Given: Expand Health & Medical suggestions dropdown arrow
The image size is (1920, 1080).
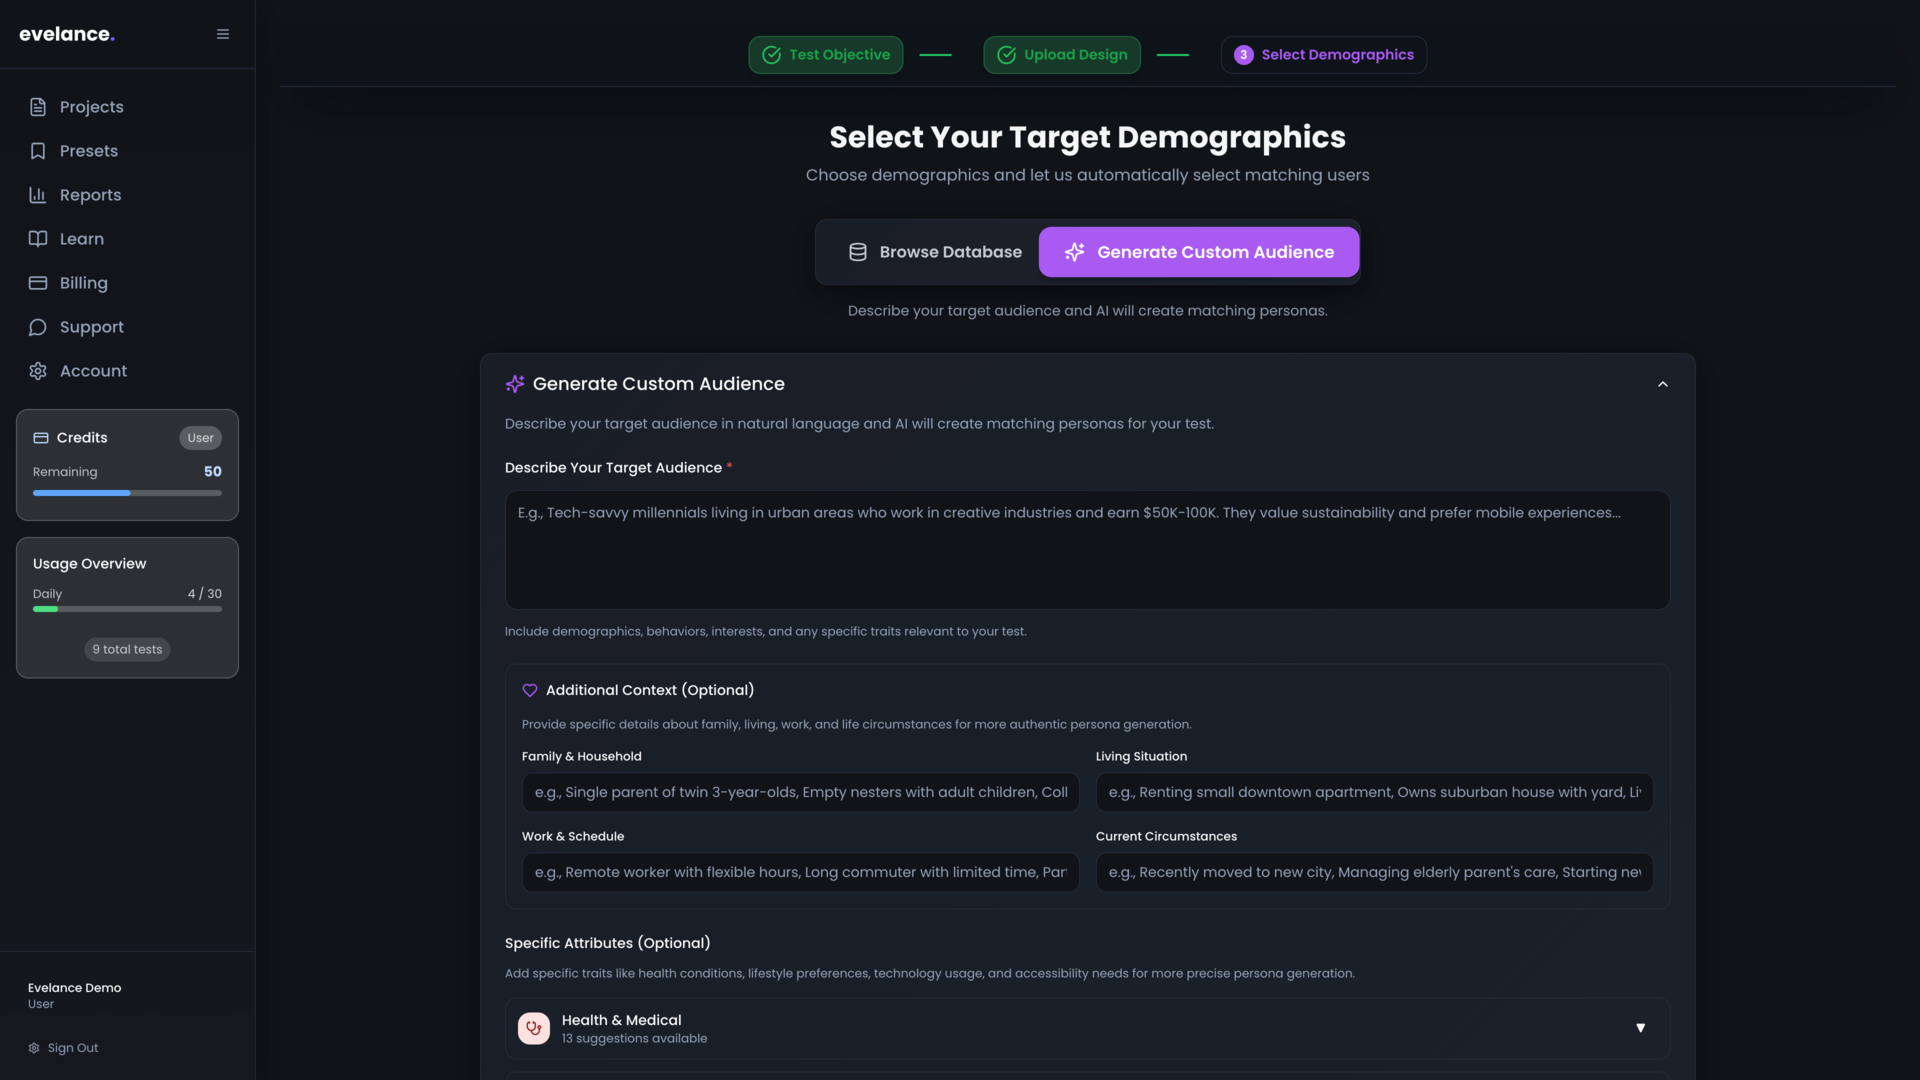Looking at the screenshot, I should tap(1640, 1028).
